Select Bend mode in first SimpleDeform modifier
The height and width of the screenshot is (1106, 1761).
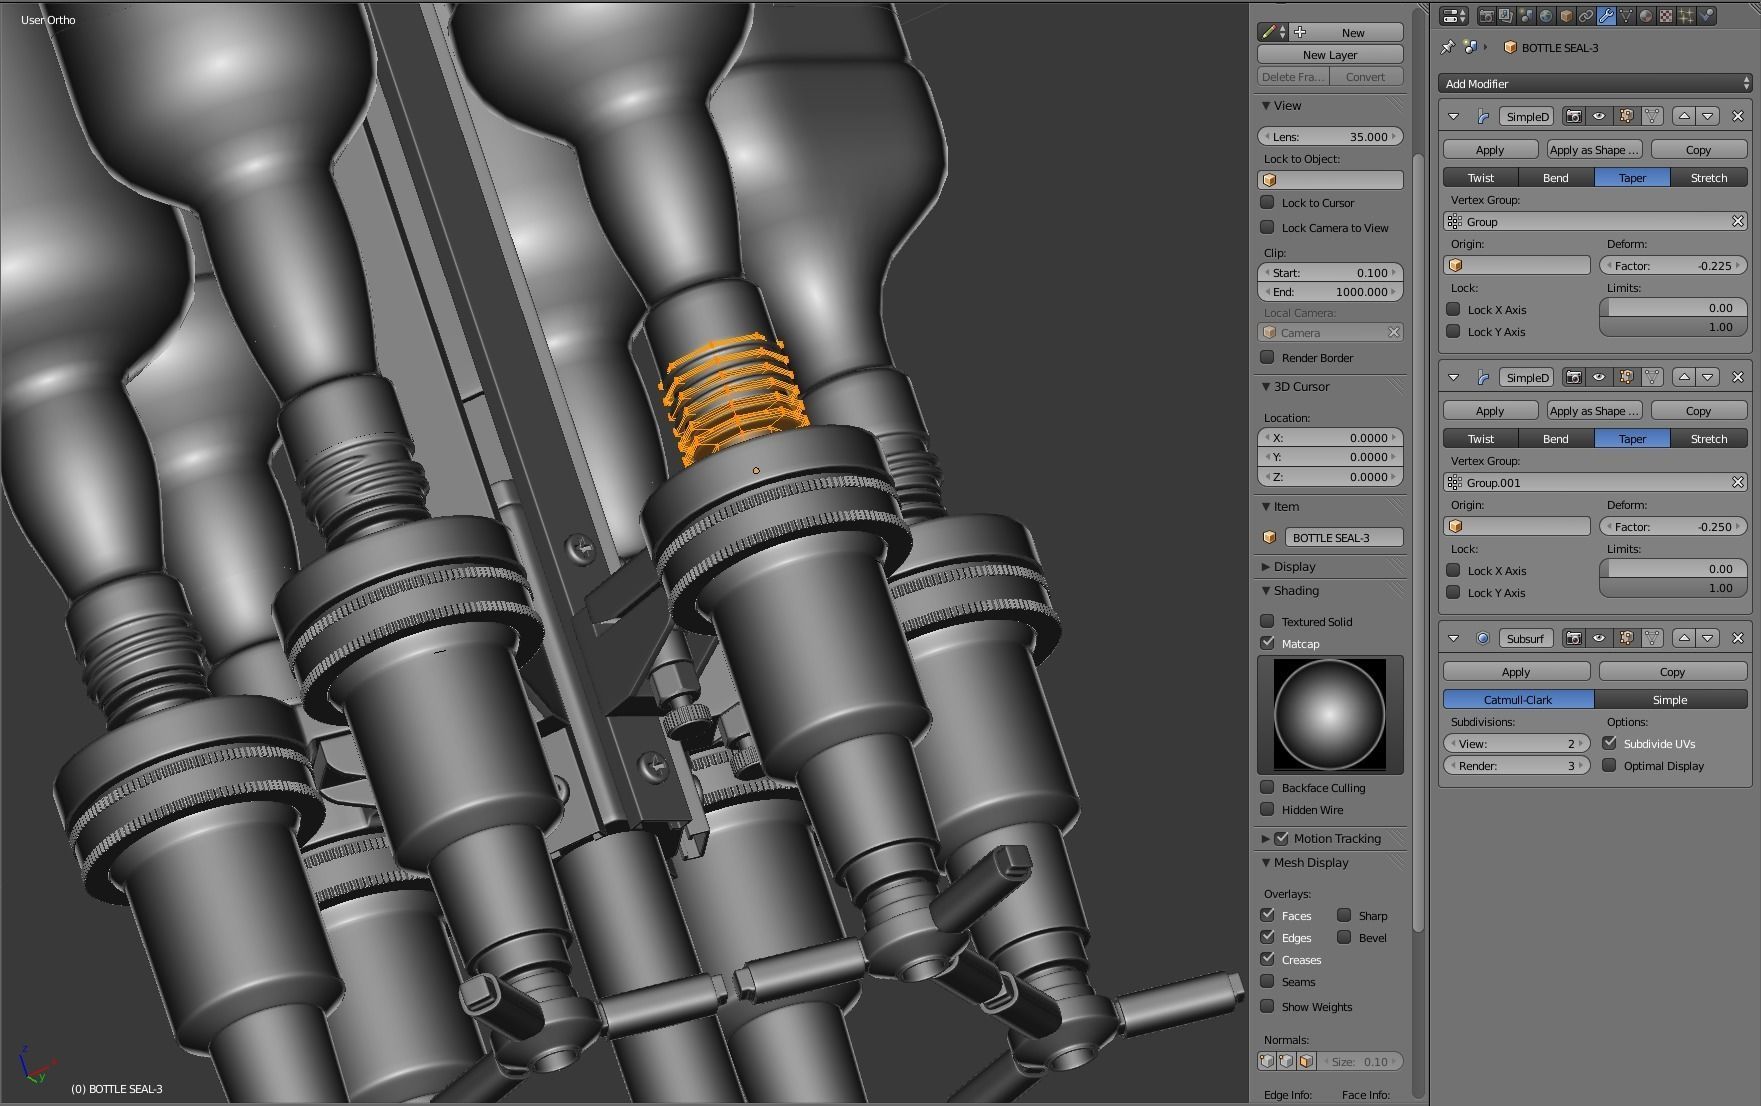[1556, 178]
